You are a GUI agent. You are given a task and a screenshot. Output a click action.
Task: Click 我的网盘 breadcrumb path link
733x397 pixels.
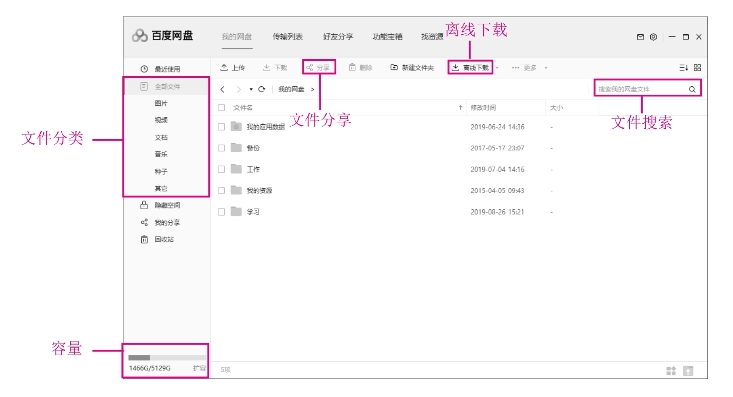pos(291,89)
